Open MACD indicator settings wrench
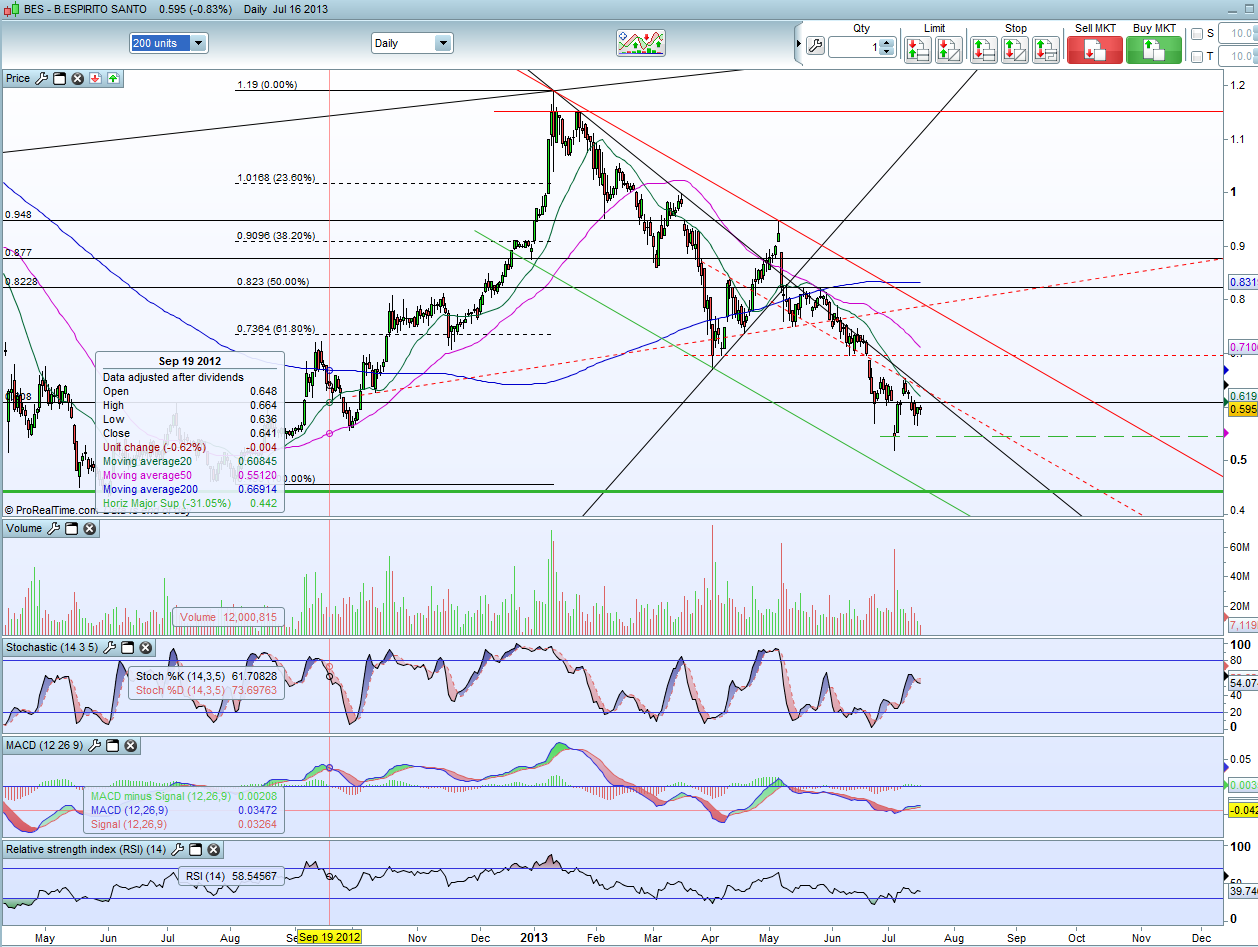Screen dimensions: 1258x947 click(x=95, y=745)
